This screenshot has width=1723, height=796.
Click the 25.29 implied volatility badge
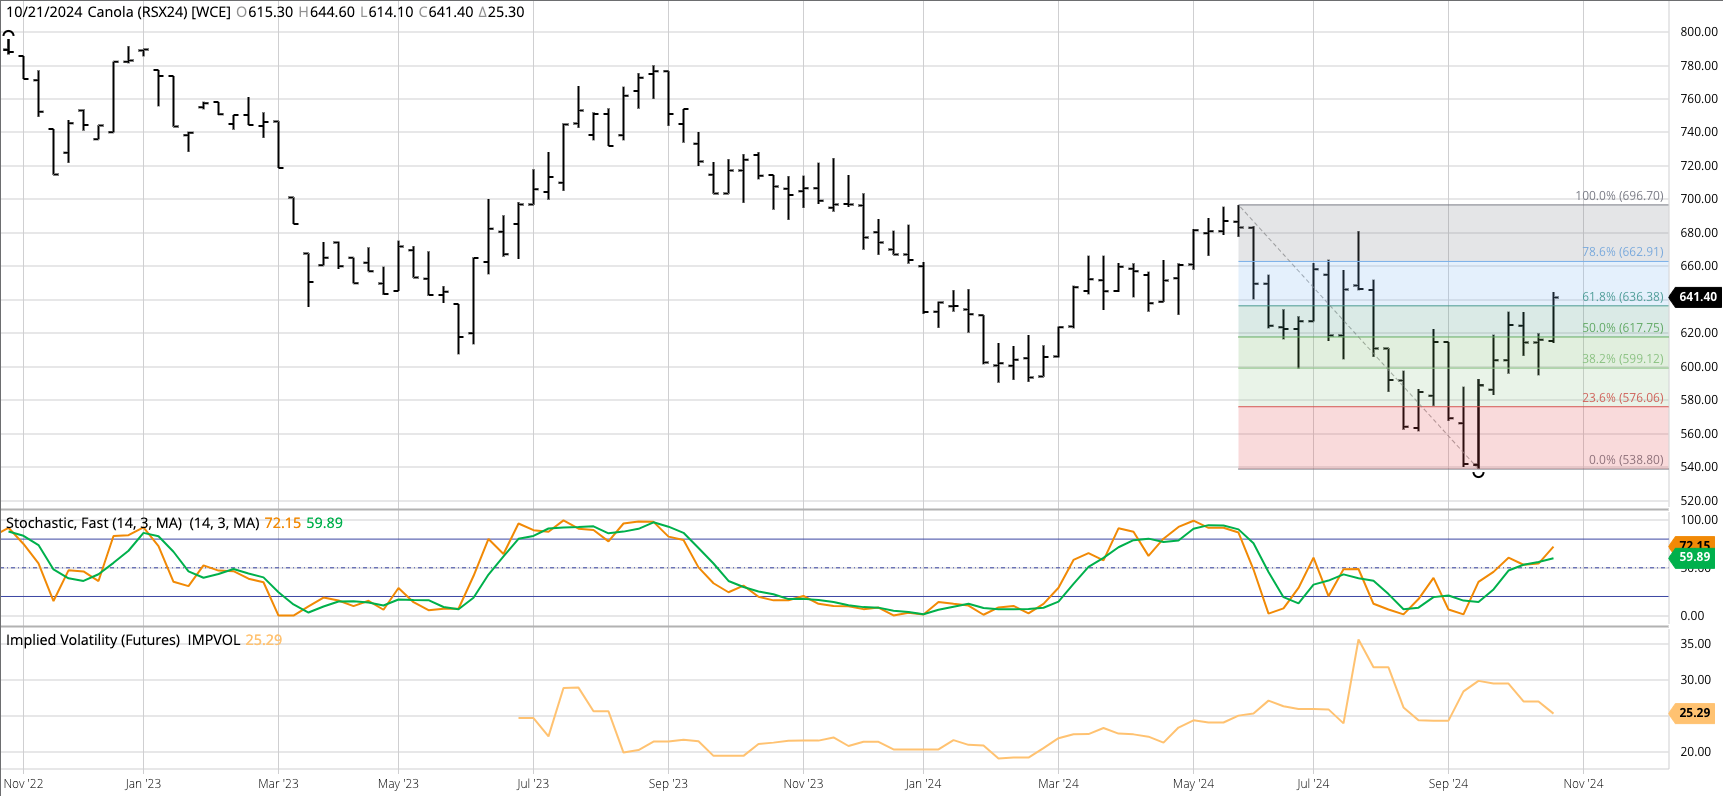click(1694, 713)
